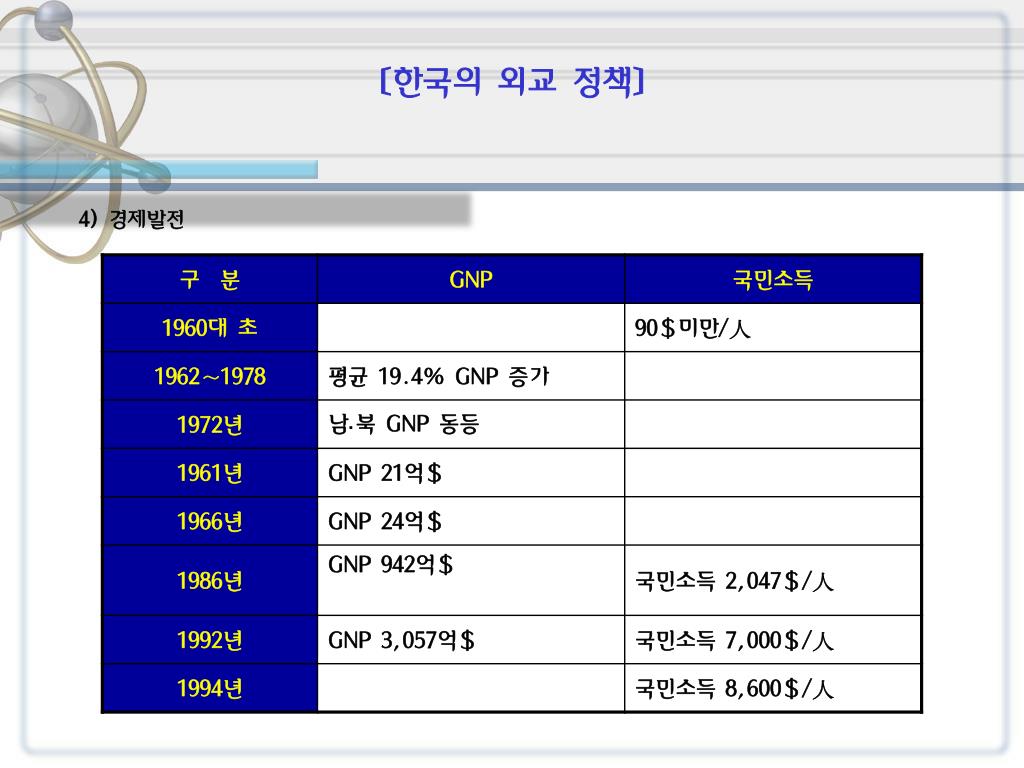Click the cell 90$미만/人
The height and width of the screenshot is (768, 1024).
click(773, 328)
